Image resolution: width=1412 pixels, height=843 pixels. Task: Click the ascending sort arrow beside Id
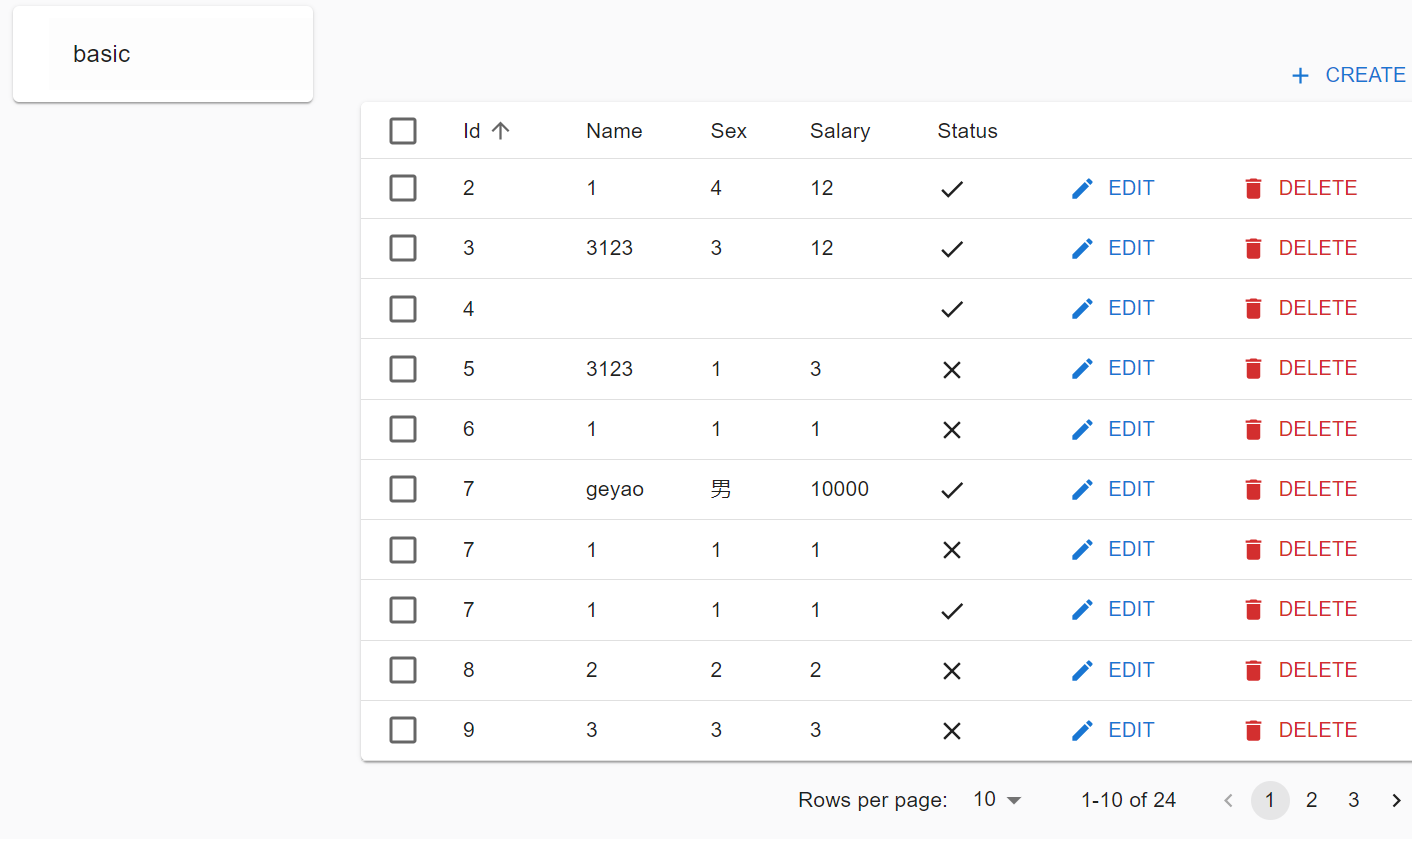point(501,130)
